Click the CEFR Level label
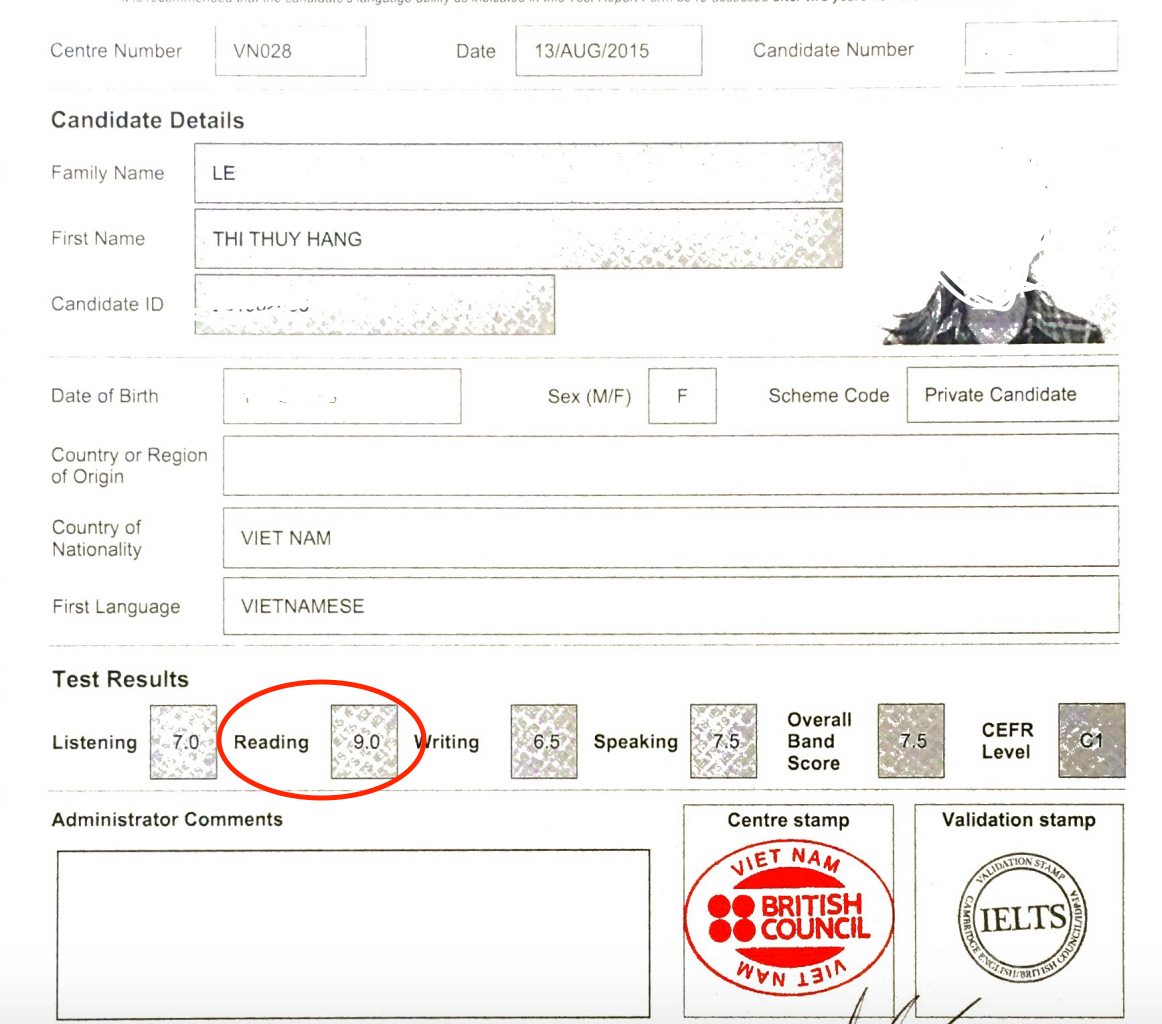 1007,740
